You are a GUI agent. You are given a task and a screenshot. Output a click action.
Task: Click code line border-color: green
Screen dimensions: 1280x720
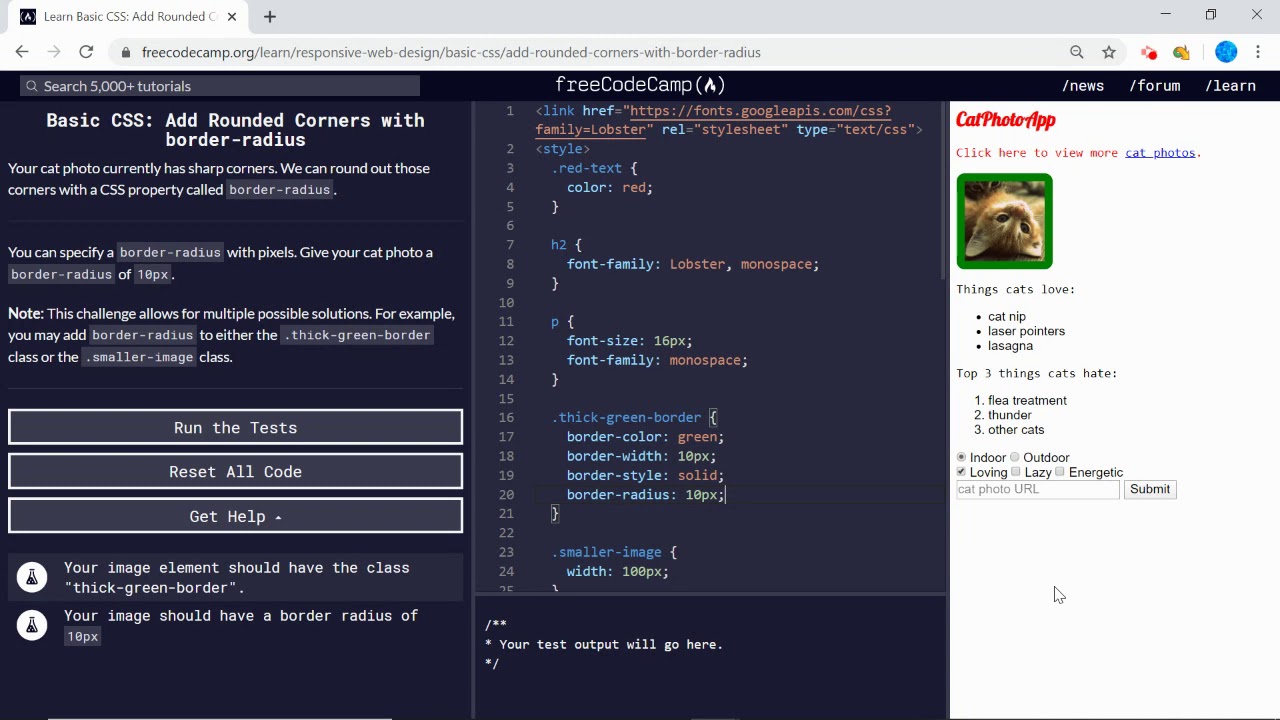pyautogui.click(x=645, y=437)
